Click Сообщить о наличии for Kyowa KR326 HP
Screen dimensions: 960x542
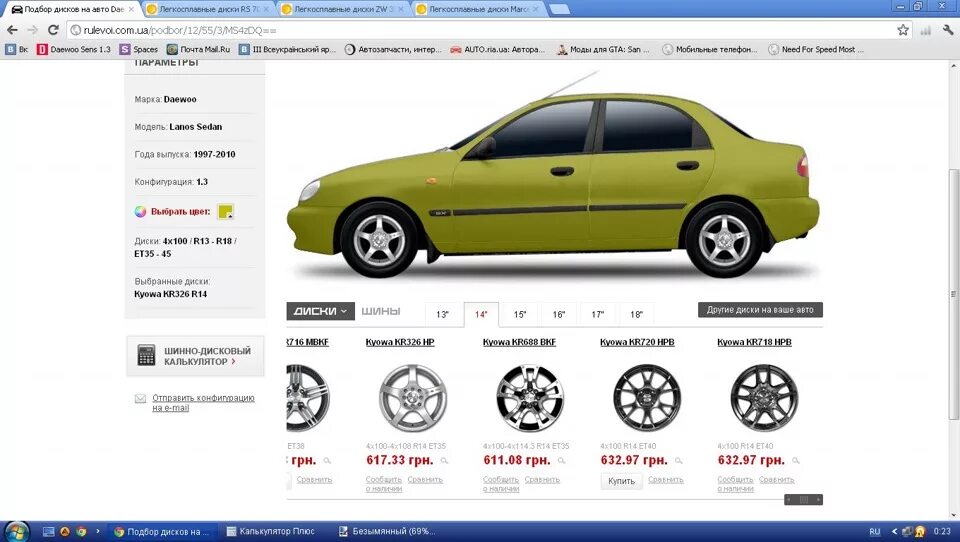pos(384,484)
